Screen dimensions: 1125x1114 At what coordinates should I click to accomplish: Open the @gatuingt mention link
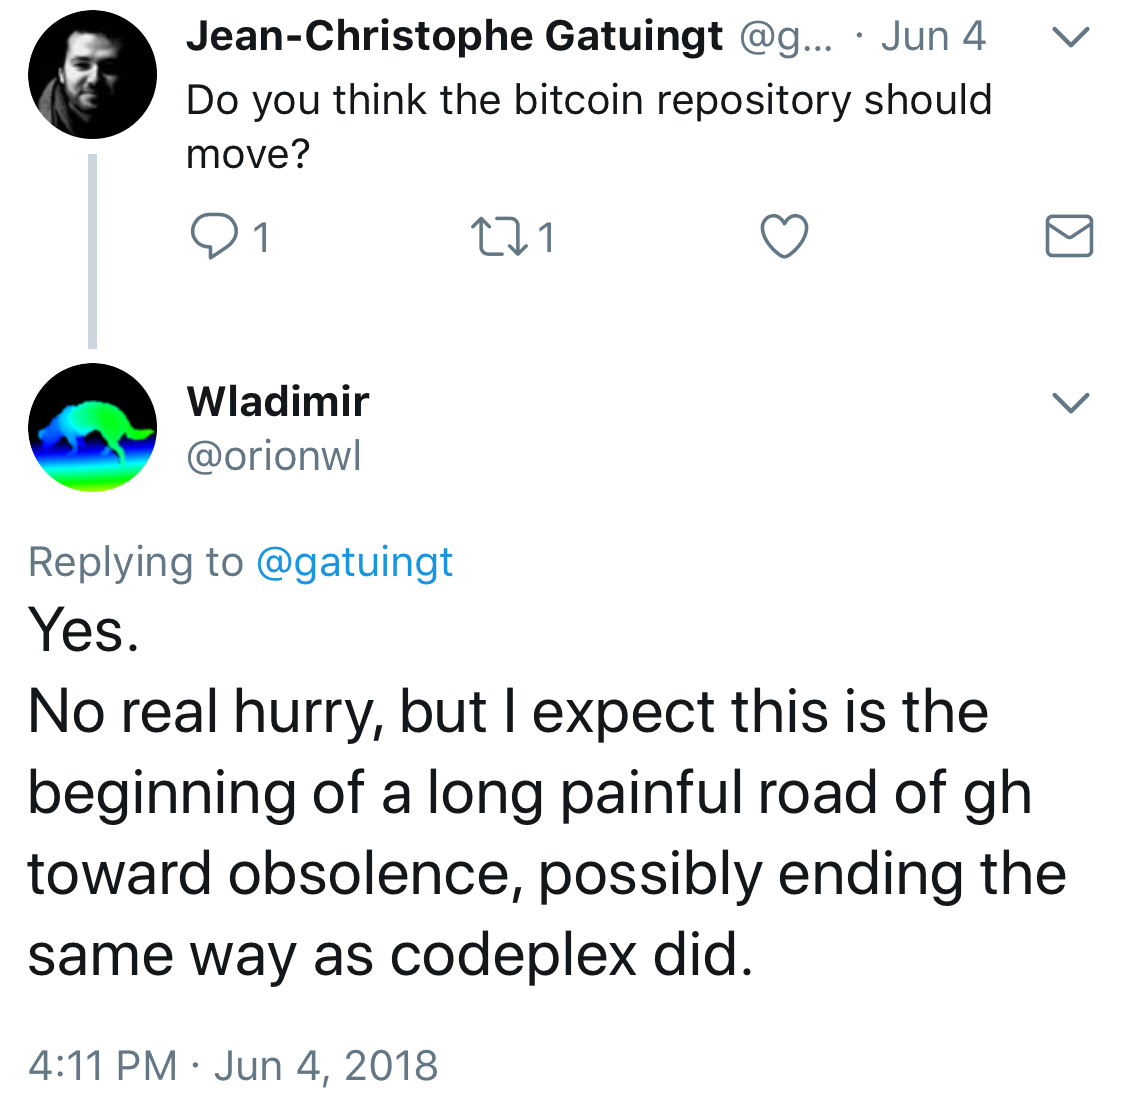click(x=354, y=562)
